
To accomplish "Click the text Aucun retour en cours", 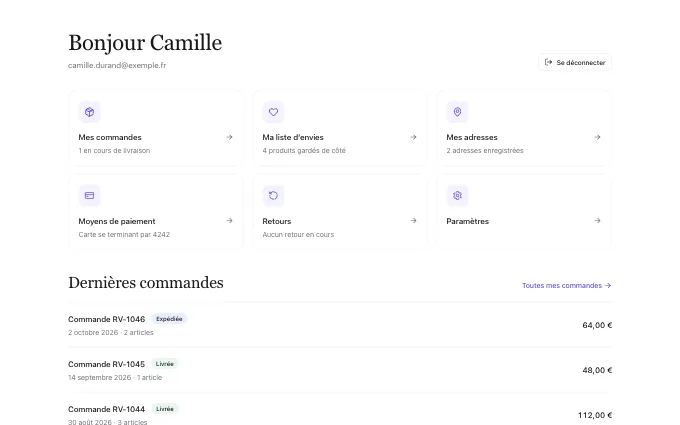I will (298, 235).
